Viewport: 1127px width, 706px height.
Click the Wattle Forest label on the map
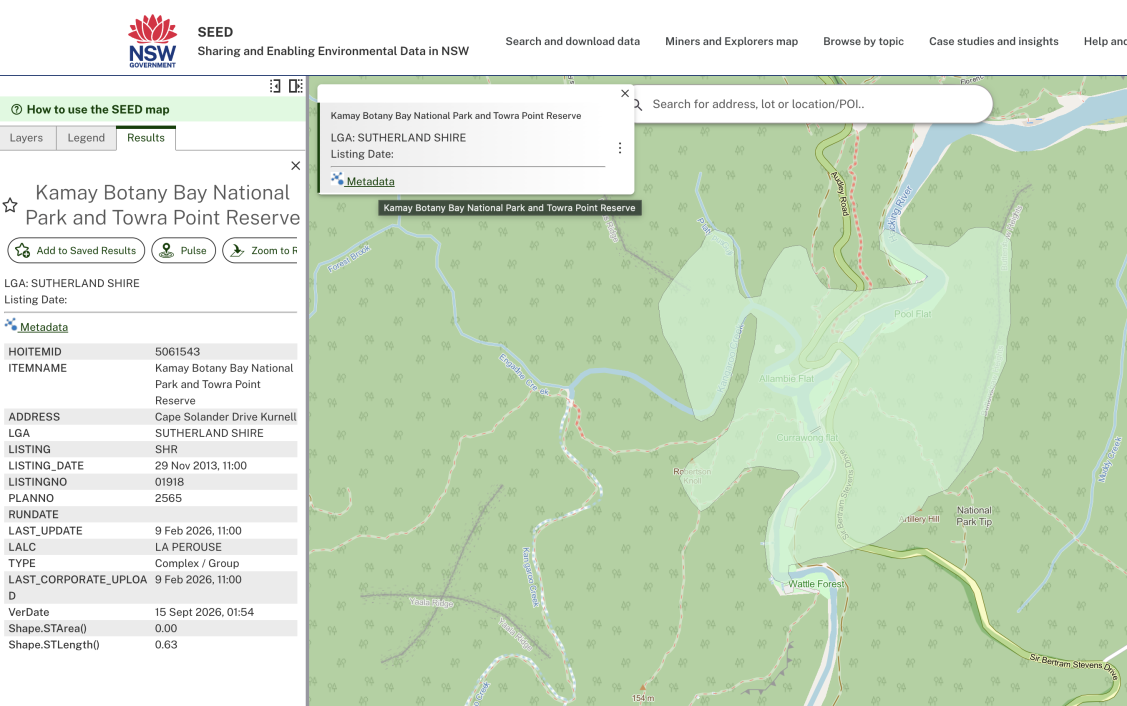click(x=816, y=584)
